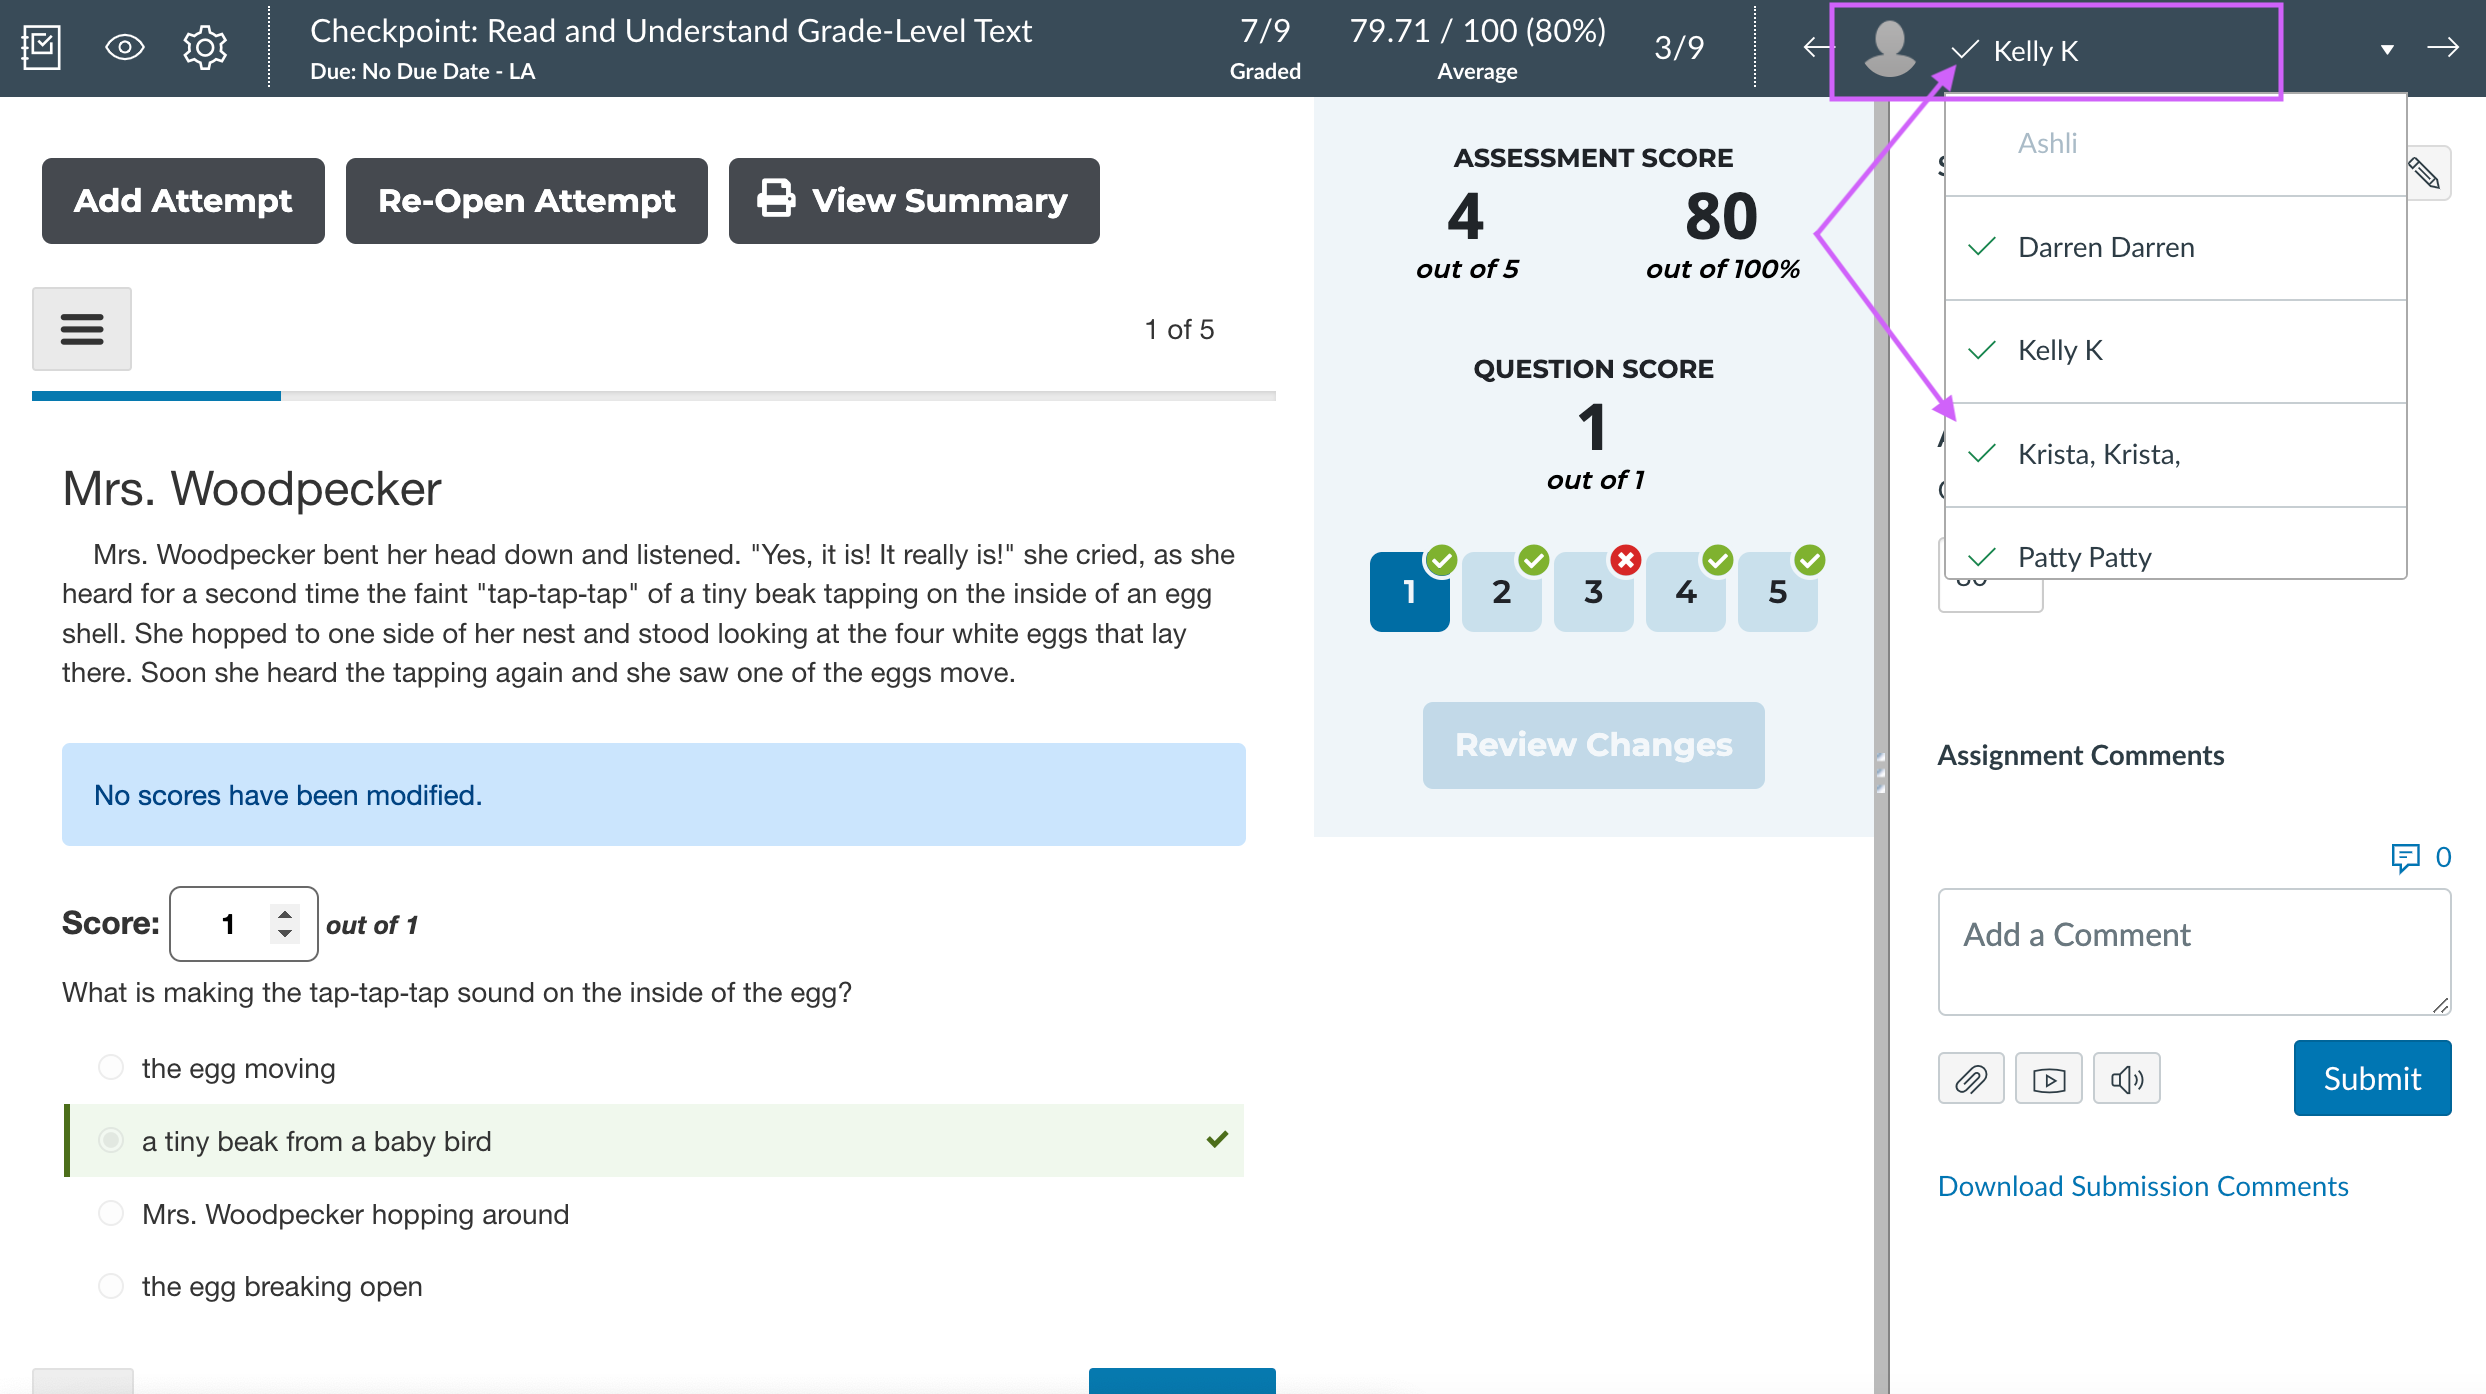Select radio button for the egg moving
The image size is (2486, 1394).
click(x=109, y=1066)
